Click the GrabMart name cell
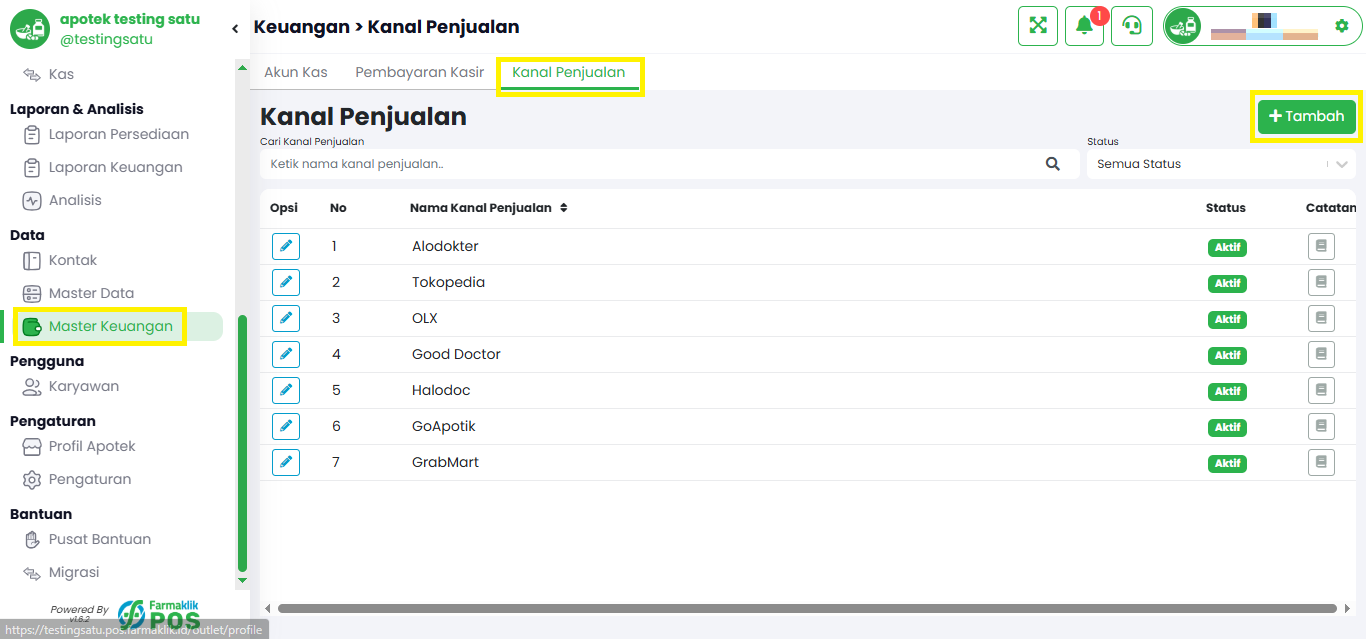The height and width of the screenshot is (639, 1366). pyautogui.click(x=445, y=462)
